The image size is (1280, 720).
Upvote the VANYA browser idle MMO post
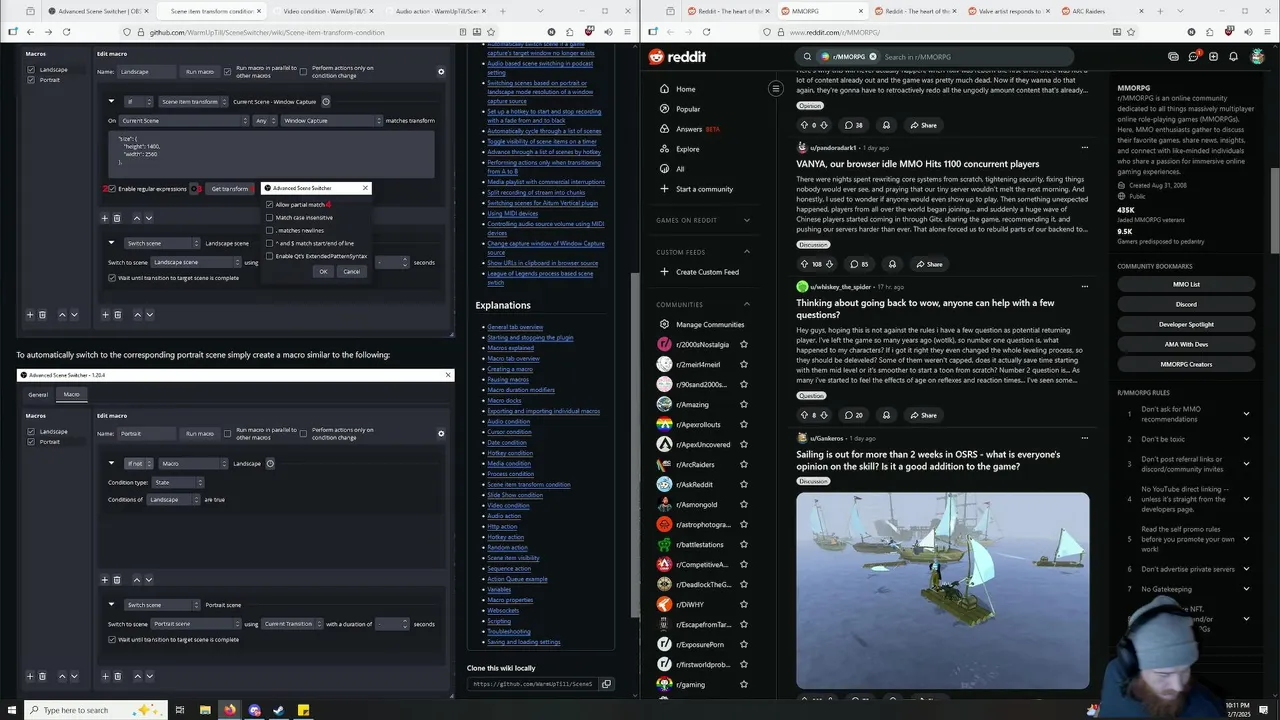click(804, 264)
